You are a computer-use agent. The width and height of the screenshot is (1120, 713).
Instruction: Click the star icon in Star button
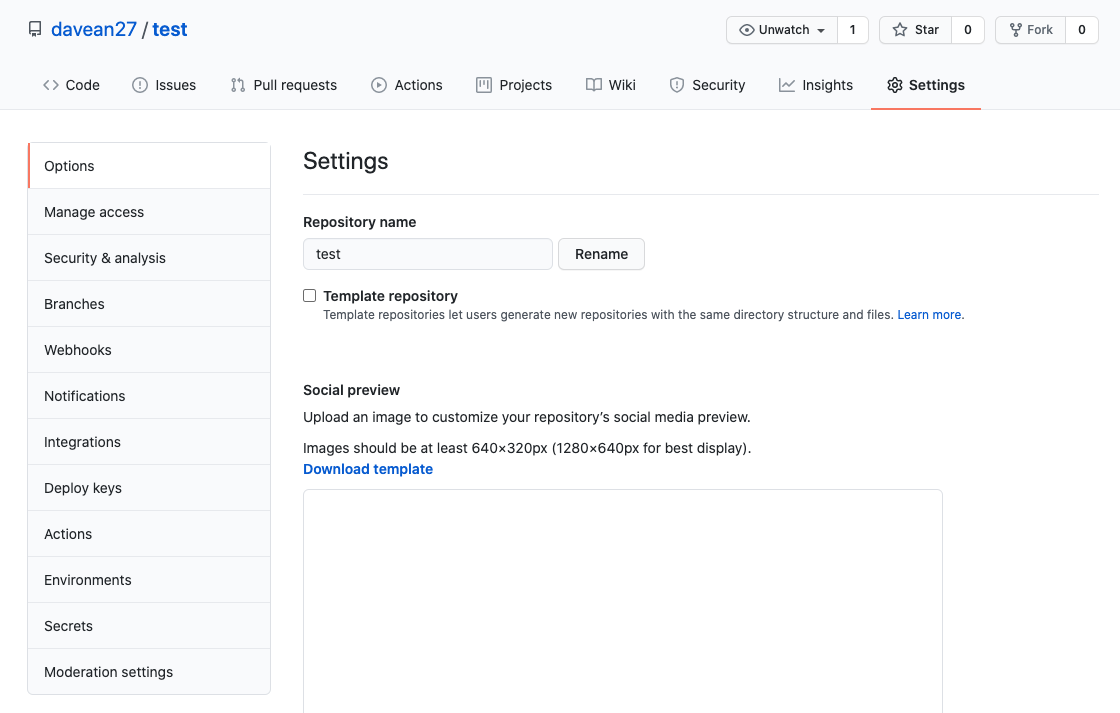tap(900, 30)
